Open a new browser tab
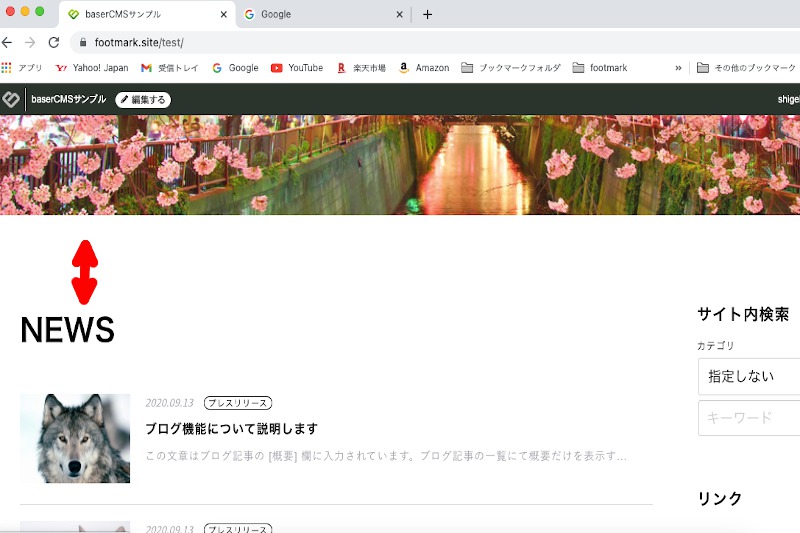Image resolution: width=800 pixels, height=533 pixels. pyautogui.click(x=427, y=14)
